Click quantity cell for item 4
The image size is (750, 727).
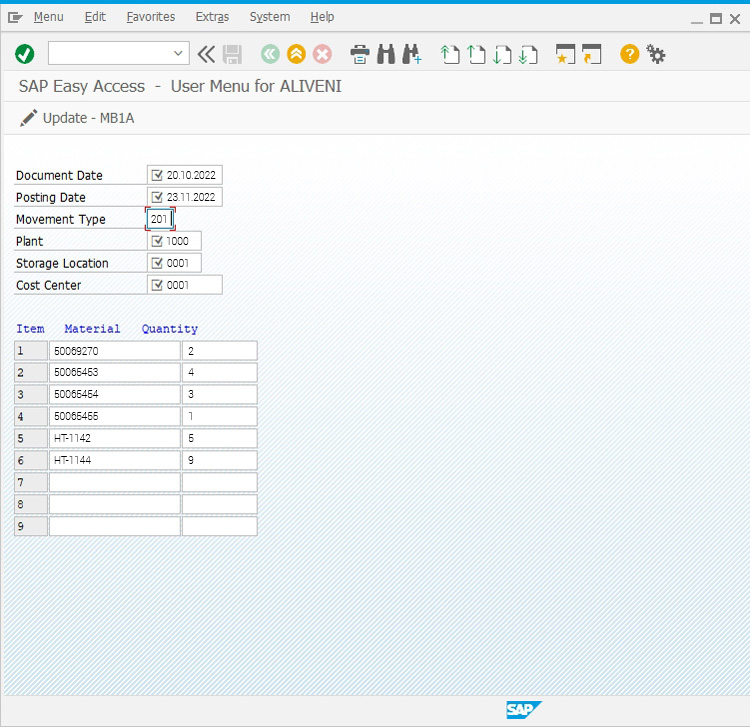click(x=220, y=416)
